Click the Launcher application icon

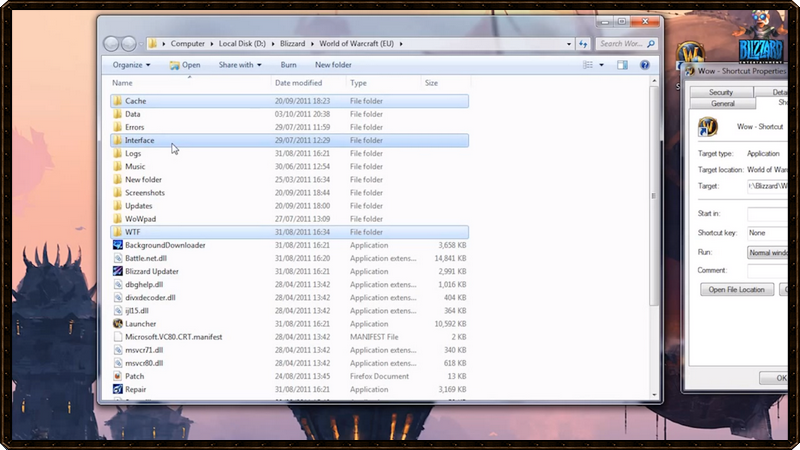(x=117, y=323)
